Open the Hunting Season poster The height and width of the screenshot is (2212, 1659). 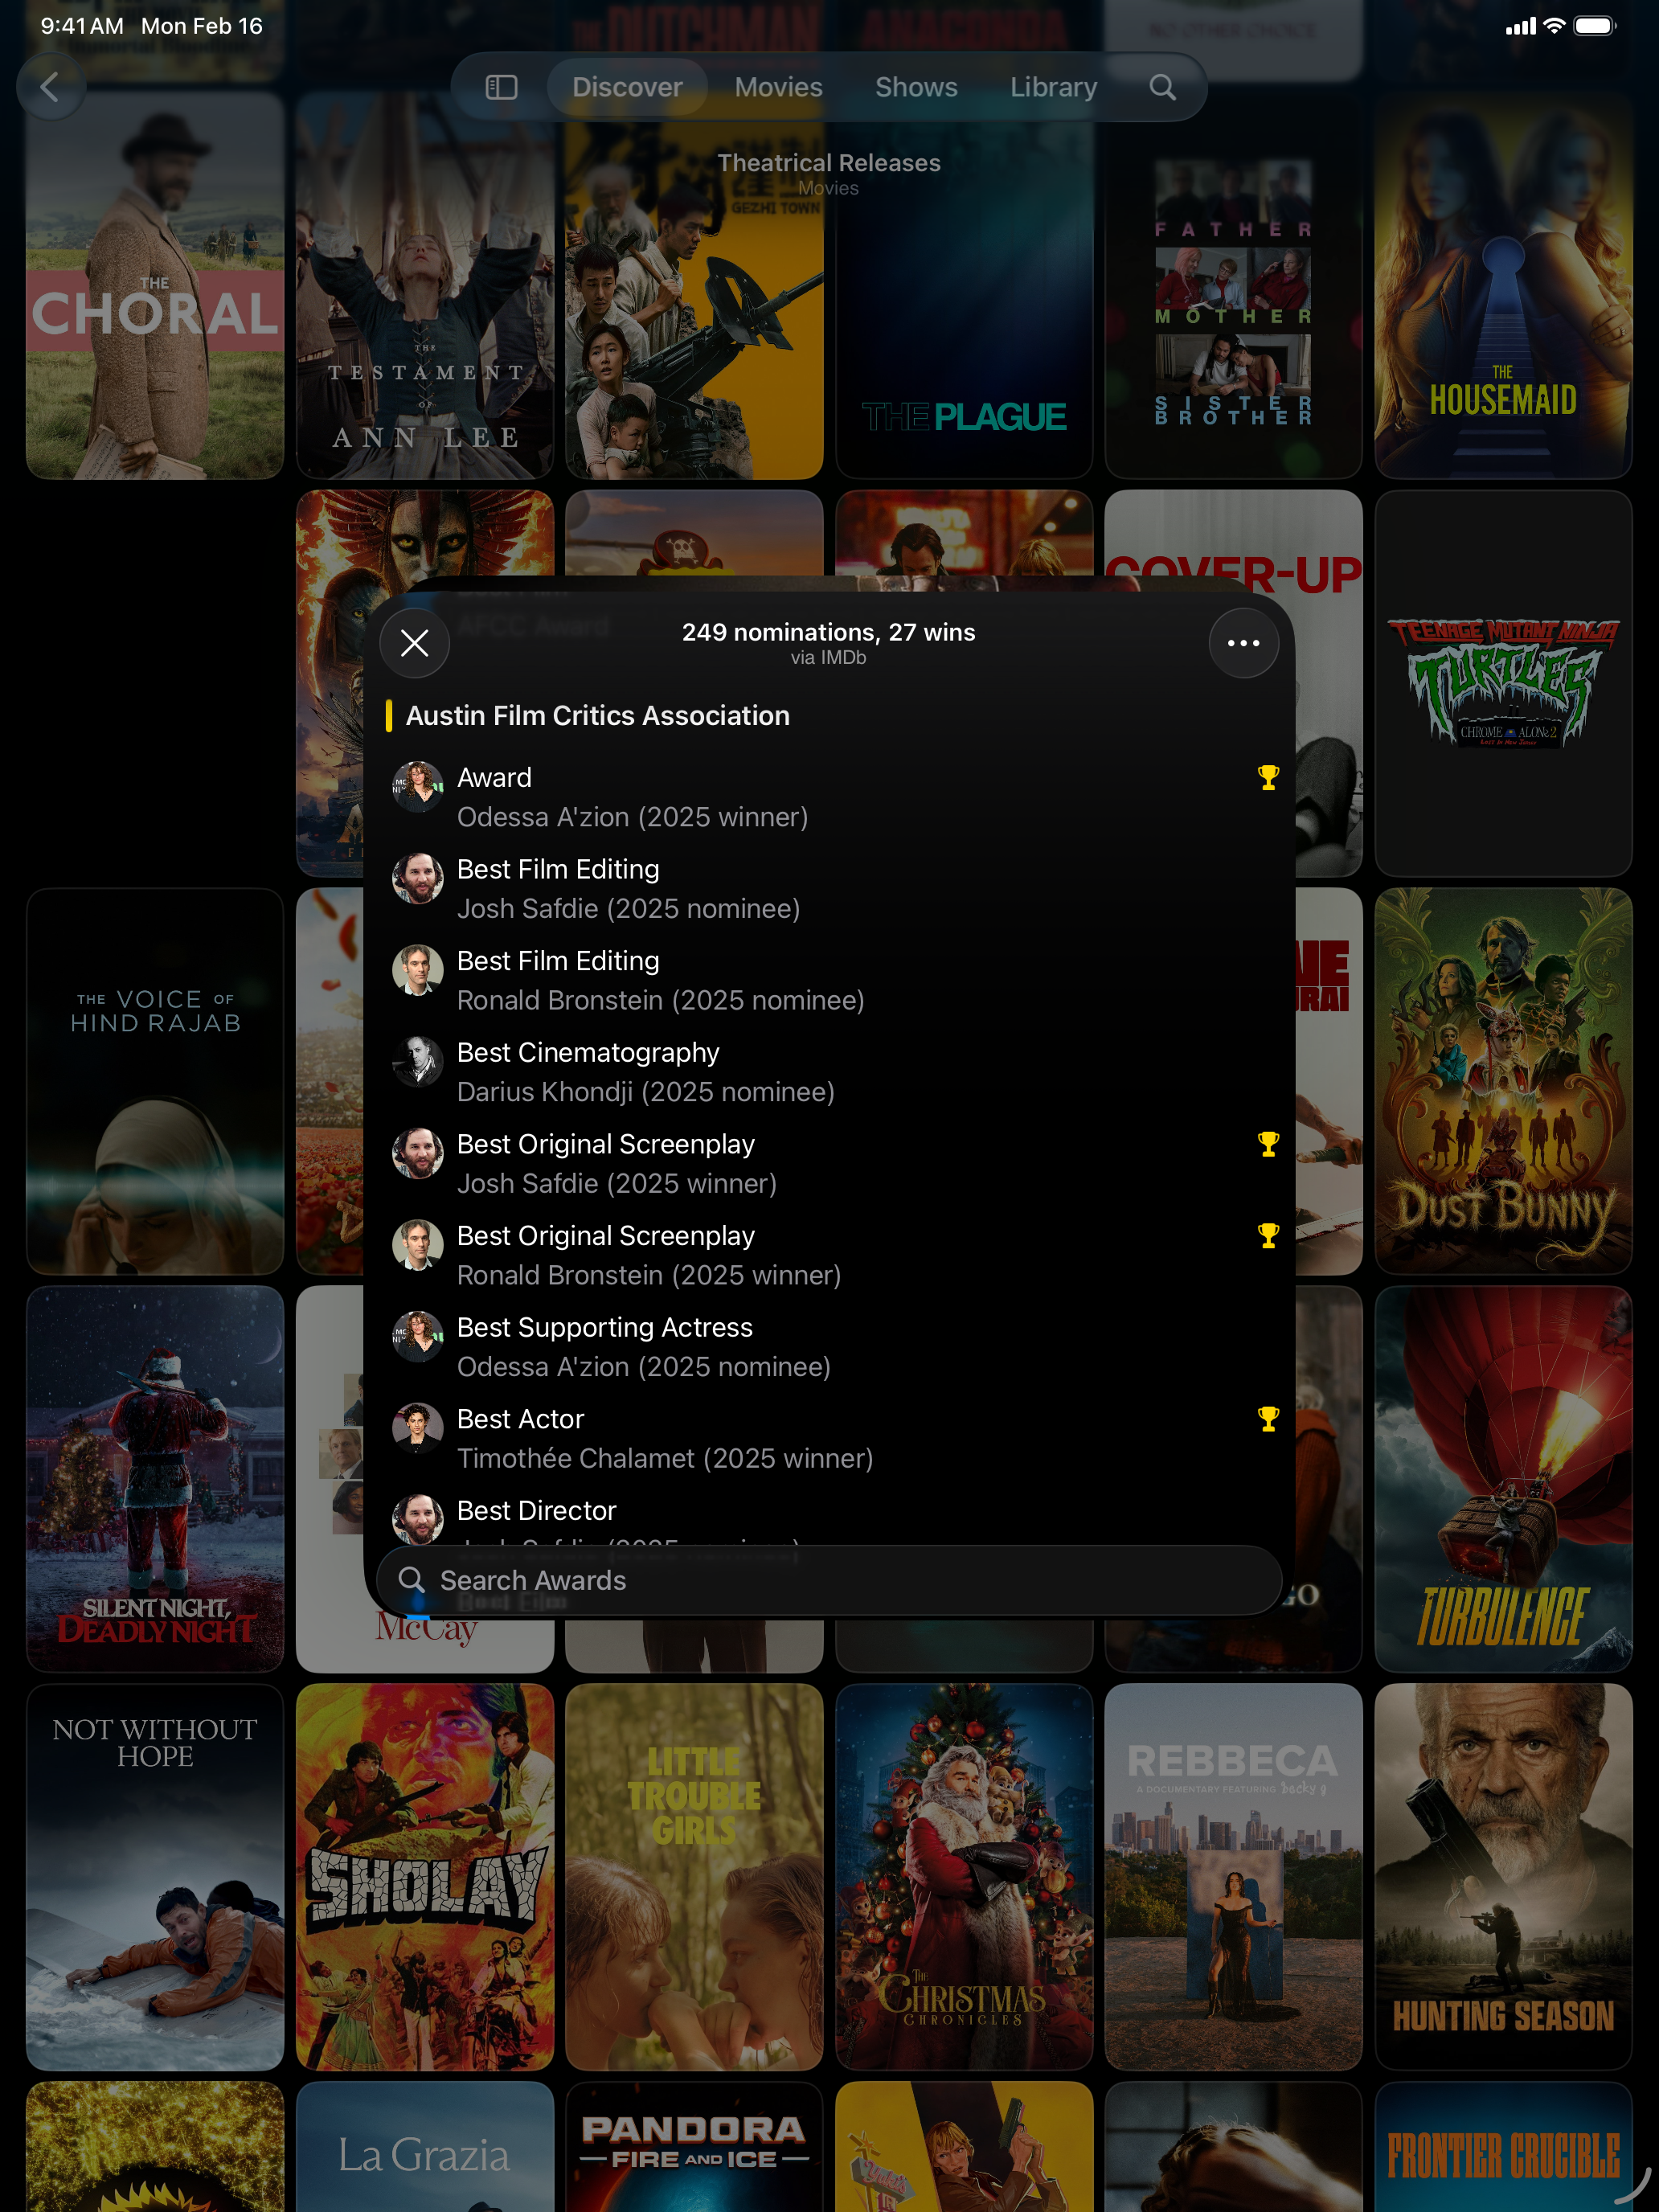pos(1503,1877)
